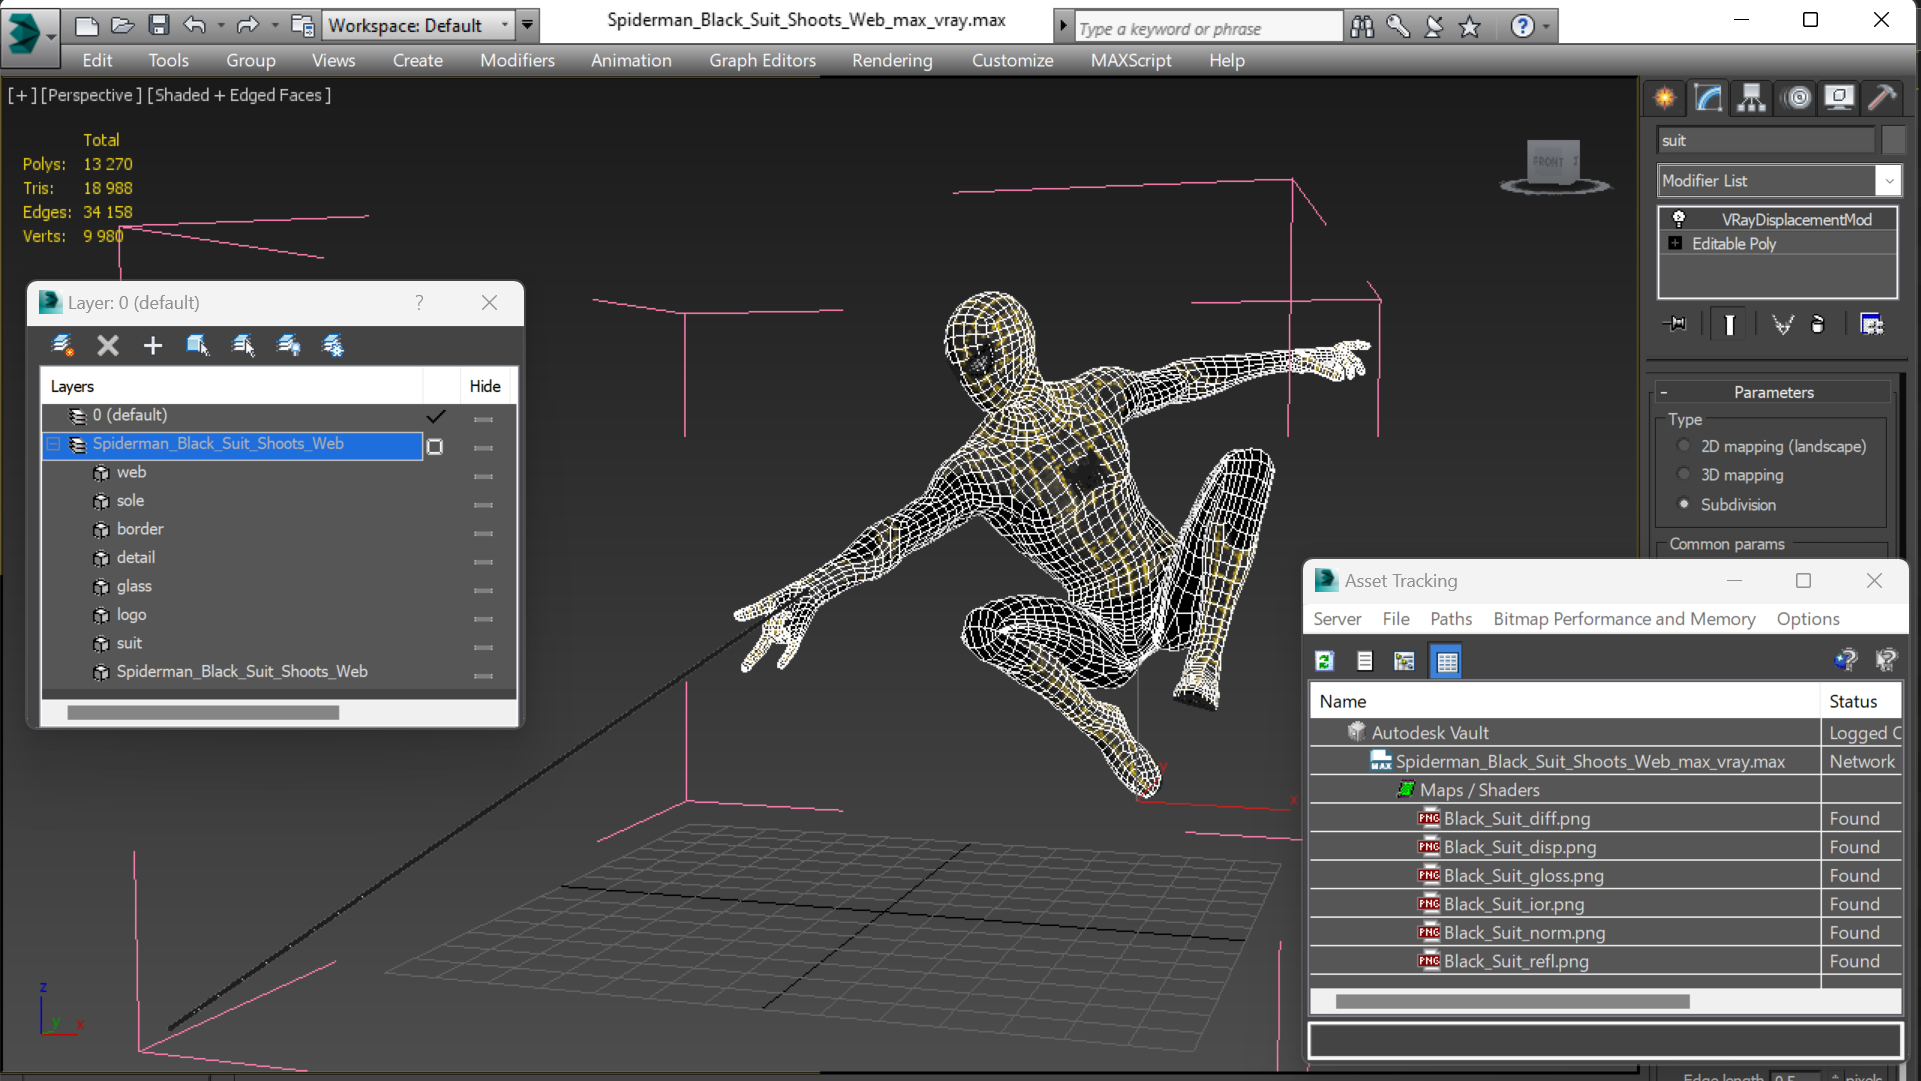Open the help question mark icon
Viewport: 1921px width, 1081px height.
coord(1522,27)
